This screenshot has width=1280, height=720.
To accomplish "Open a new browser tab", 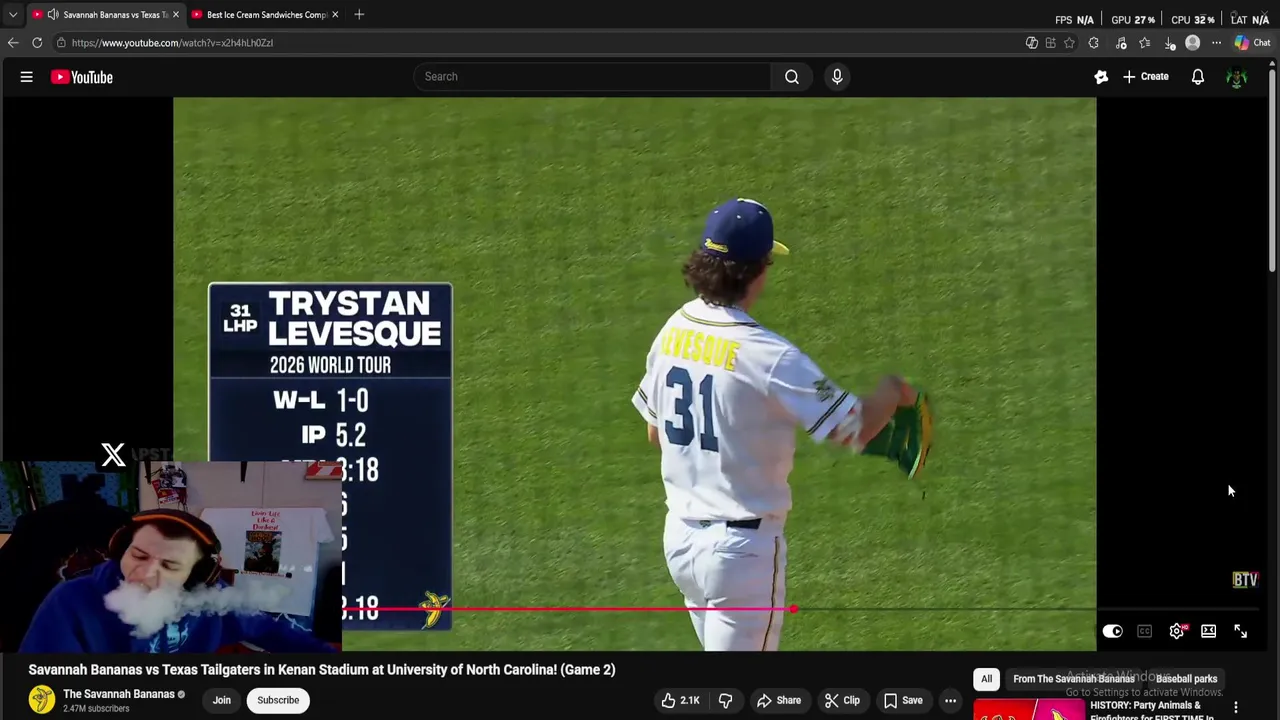I will [x=359, y=15].
